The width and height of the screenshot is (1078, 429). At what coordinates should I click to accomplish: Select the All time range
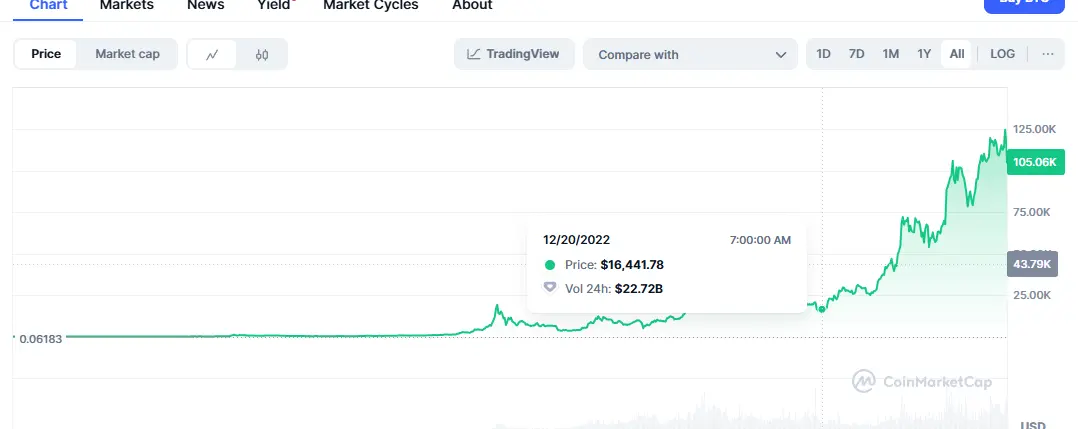click(957, 54)
